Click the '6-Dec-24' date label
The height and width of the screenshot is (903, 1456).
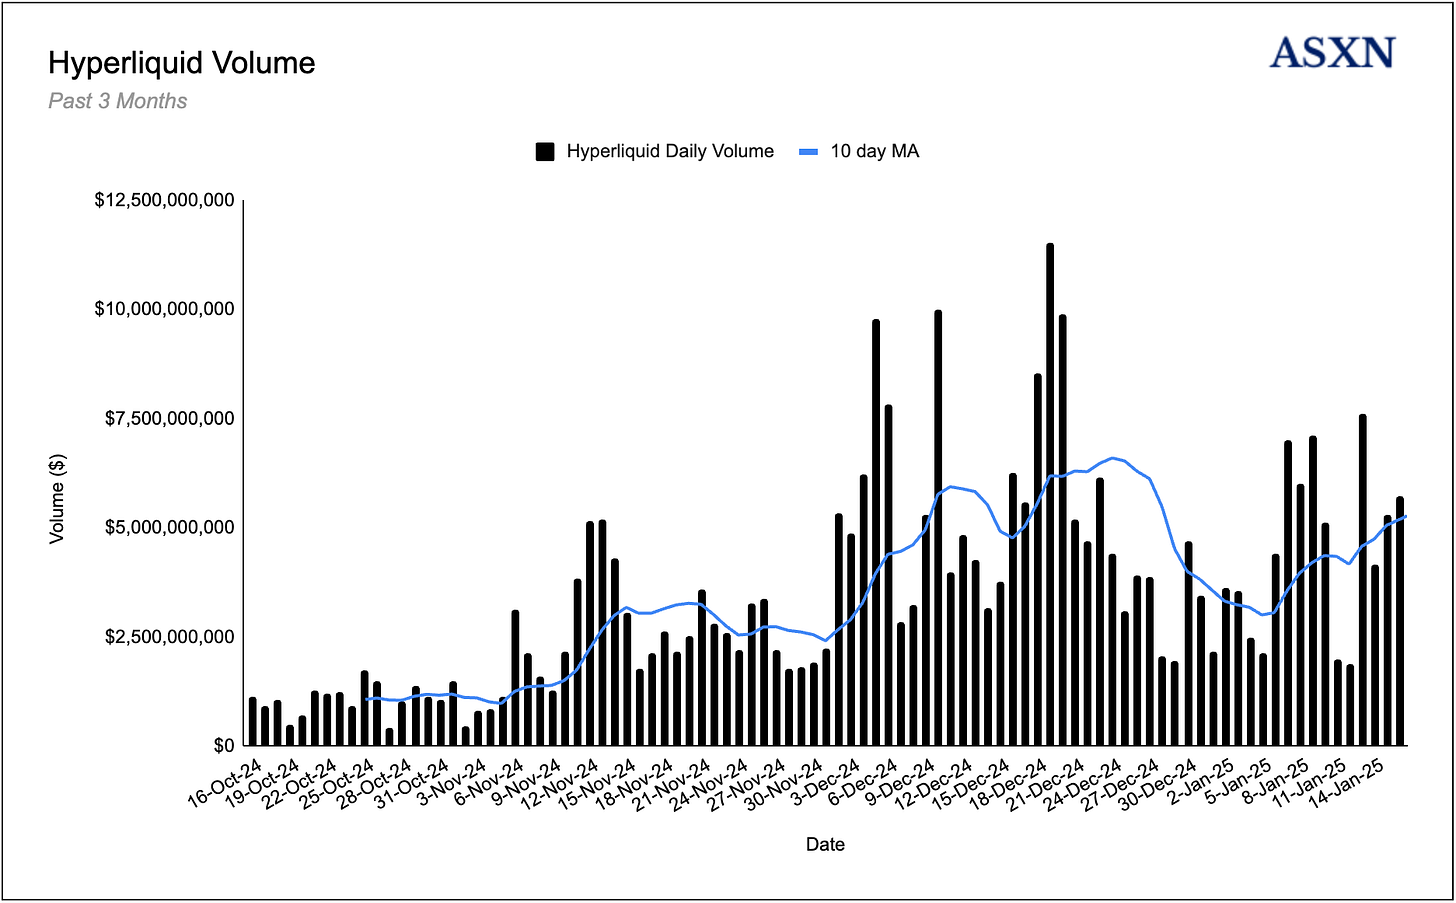click(864, 781)
